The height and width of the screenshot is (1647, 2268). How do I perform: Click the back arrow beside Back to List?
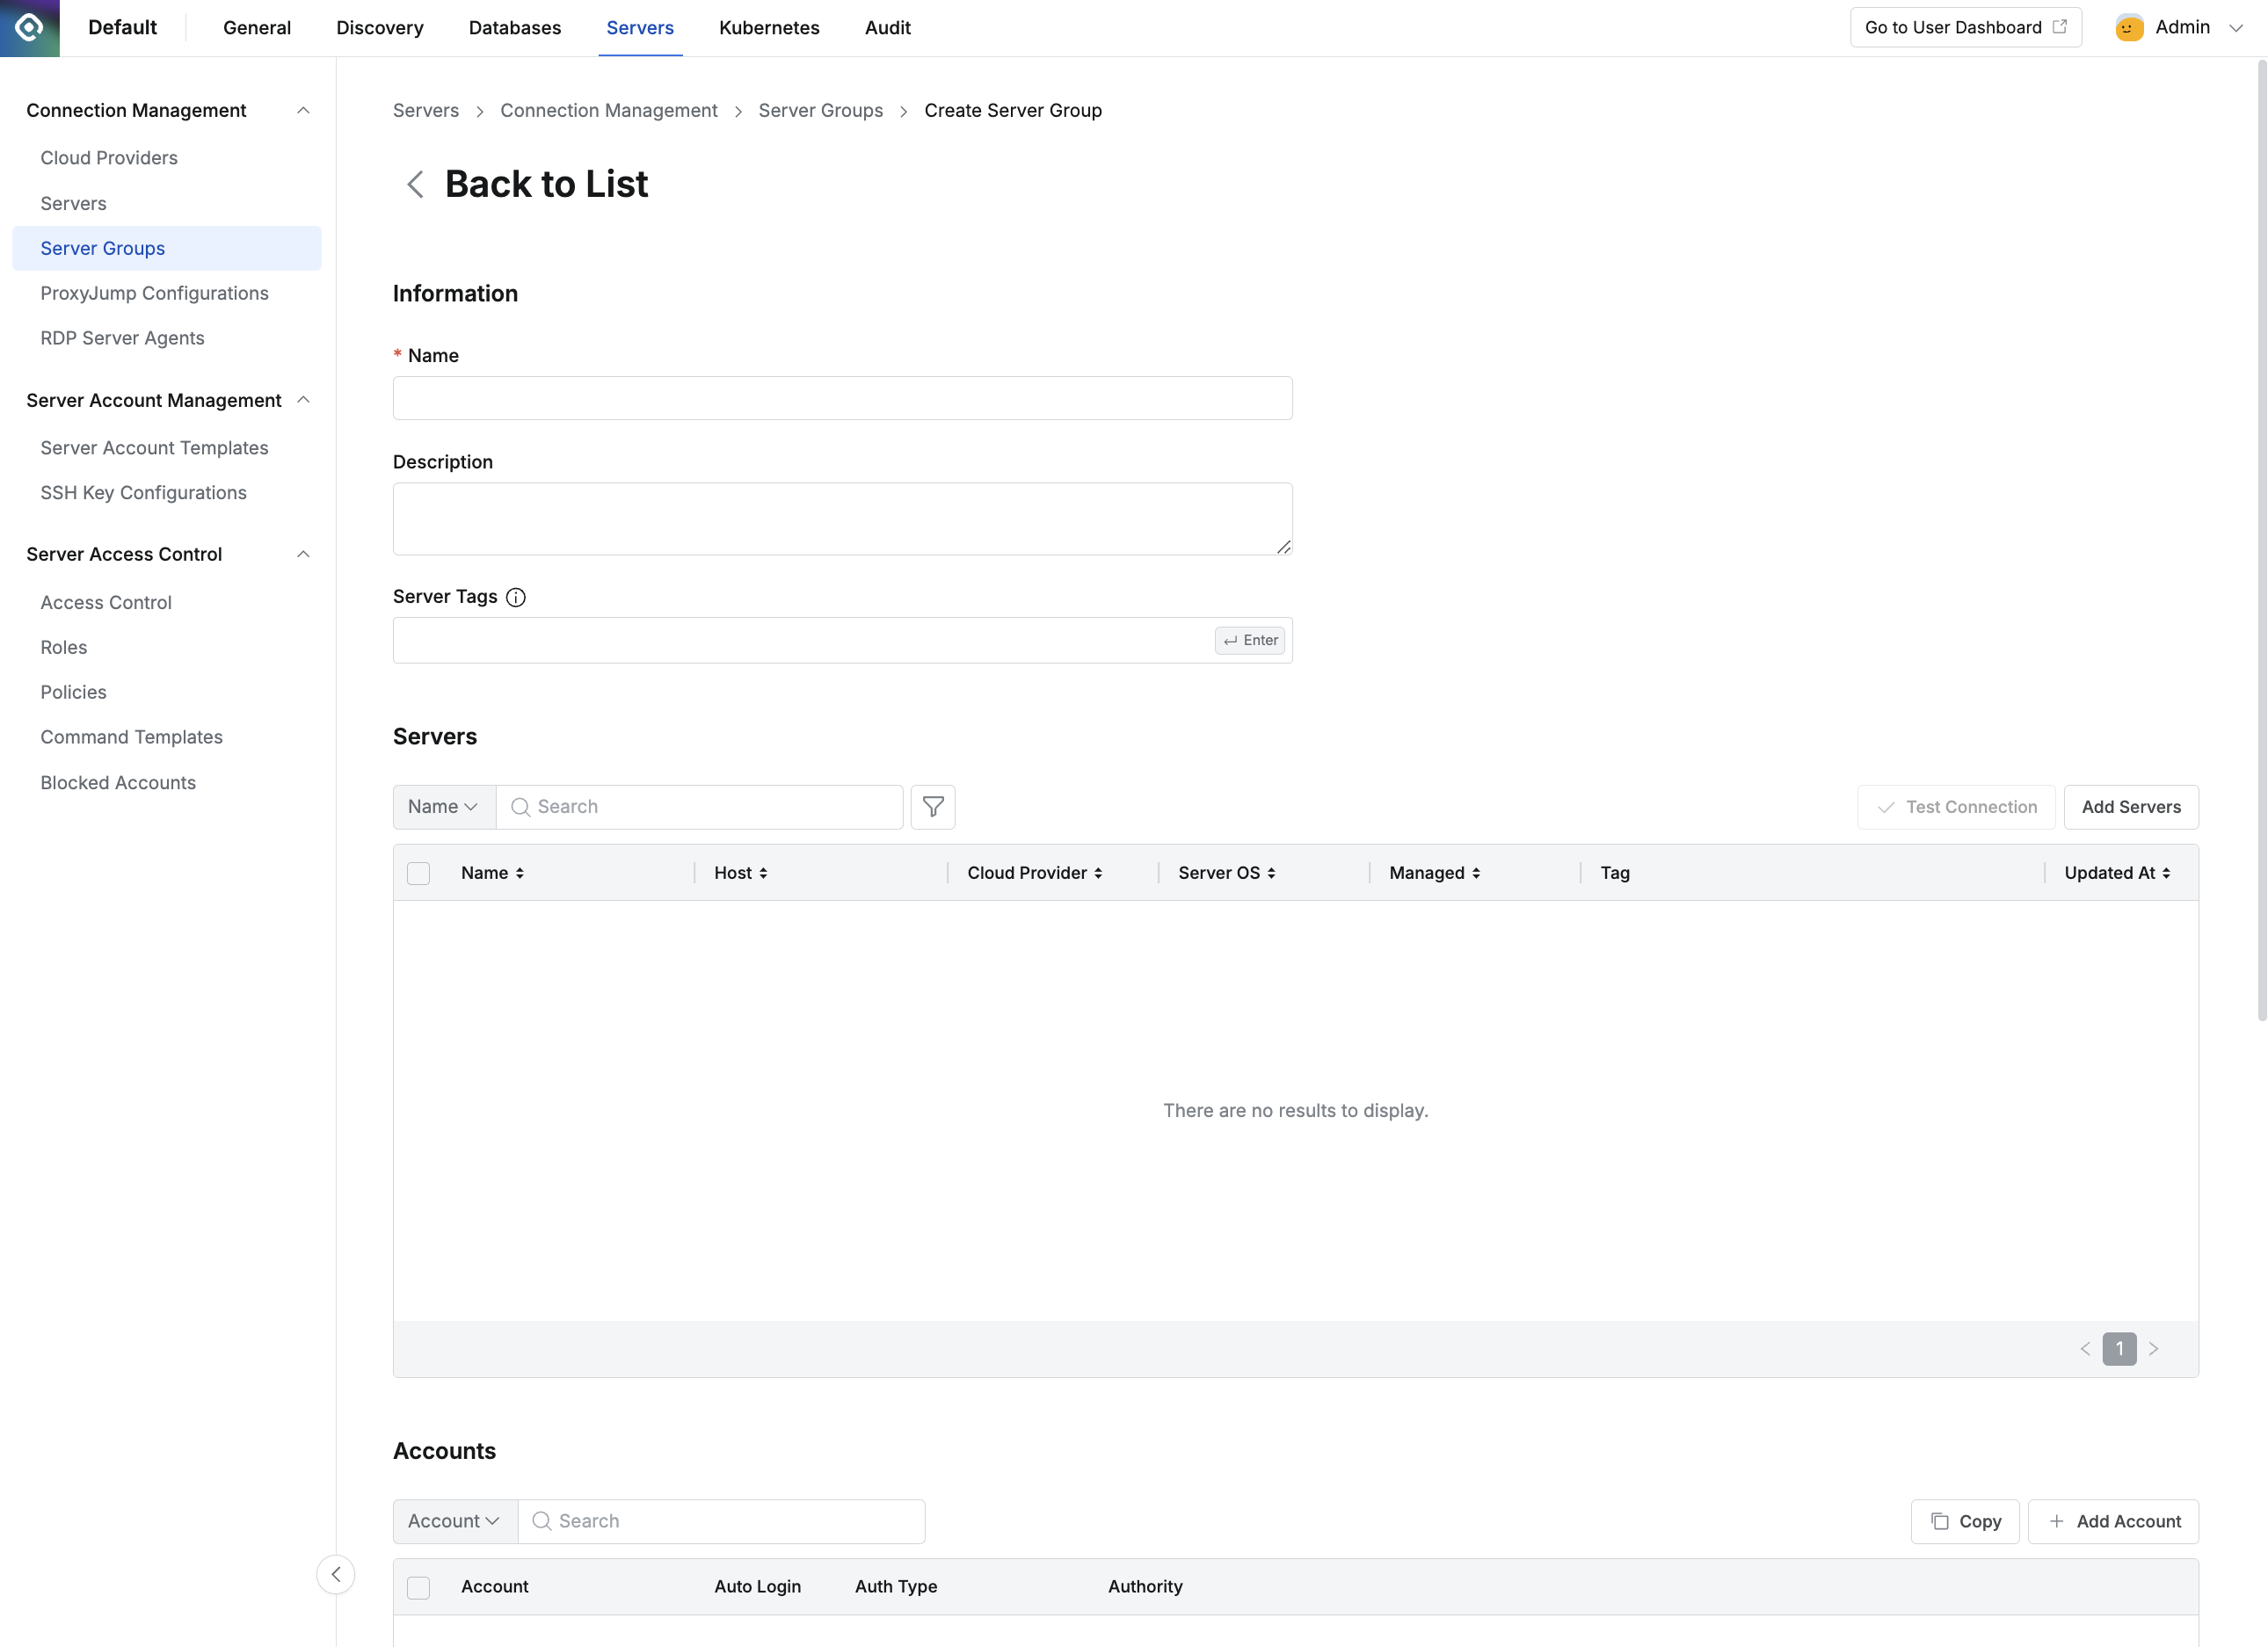pos(415,184)
